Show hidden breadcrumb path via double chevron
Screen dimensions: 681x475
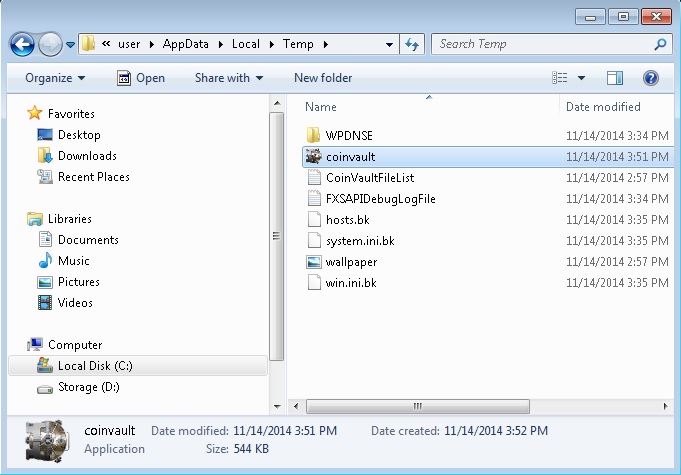(x=106, y=43)
